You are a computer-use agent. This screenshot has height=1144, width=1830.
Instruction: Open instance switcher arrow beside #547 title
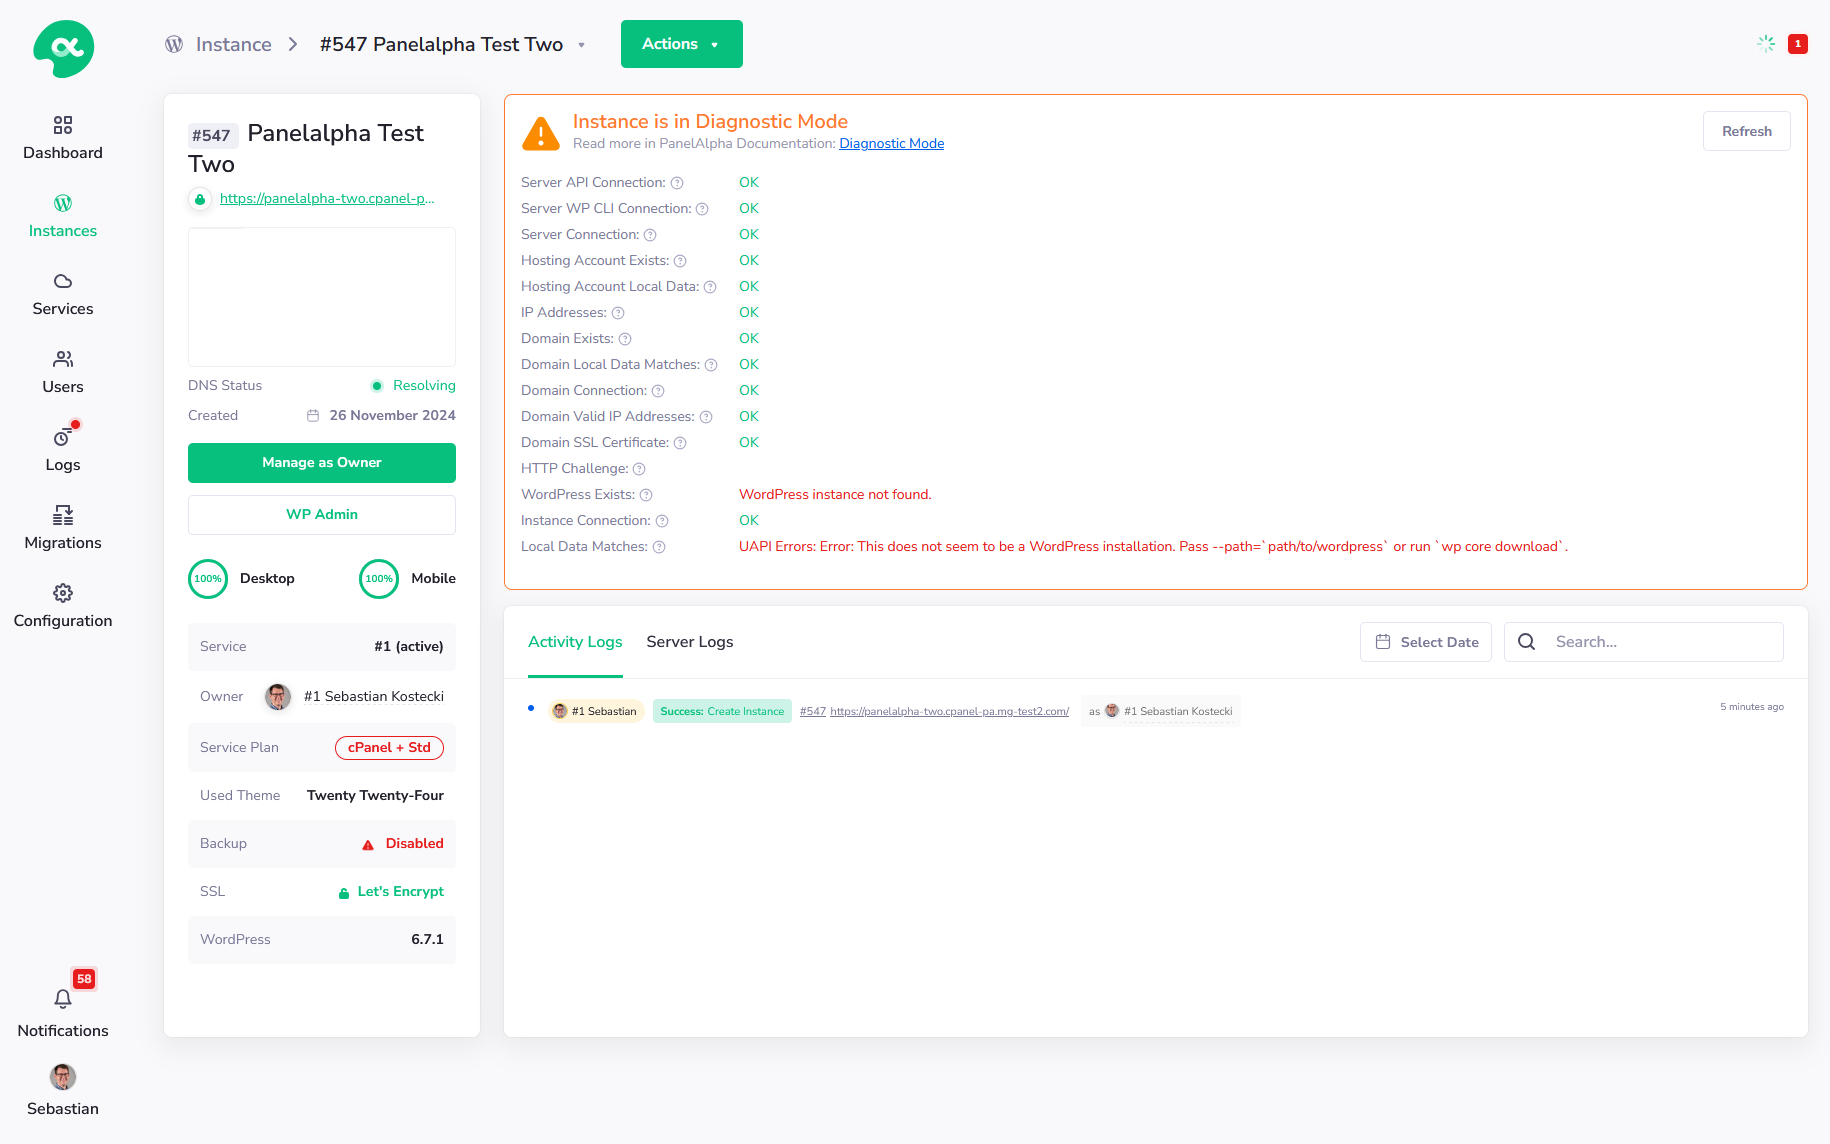coord(581,45)
